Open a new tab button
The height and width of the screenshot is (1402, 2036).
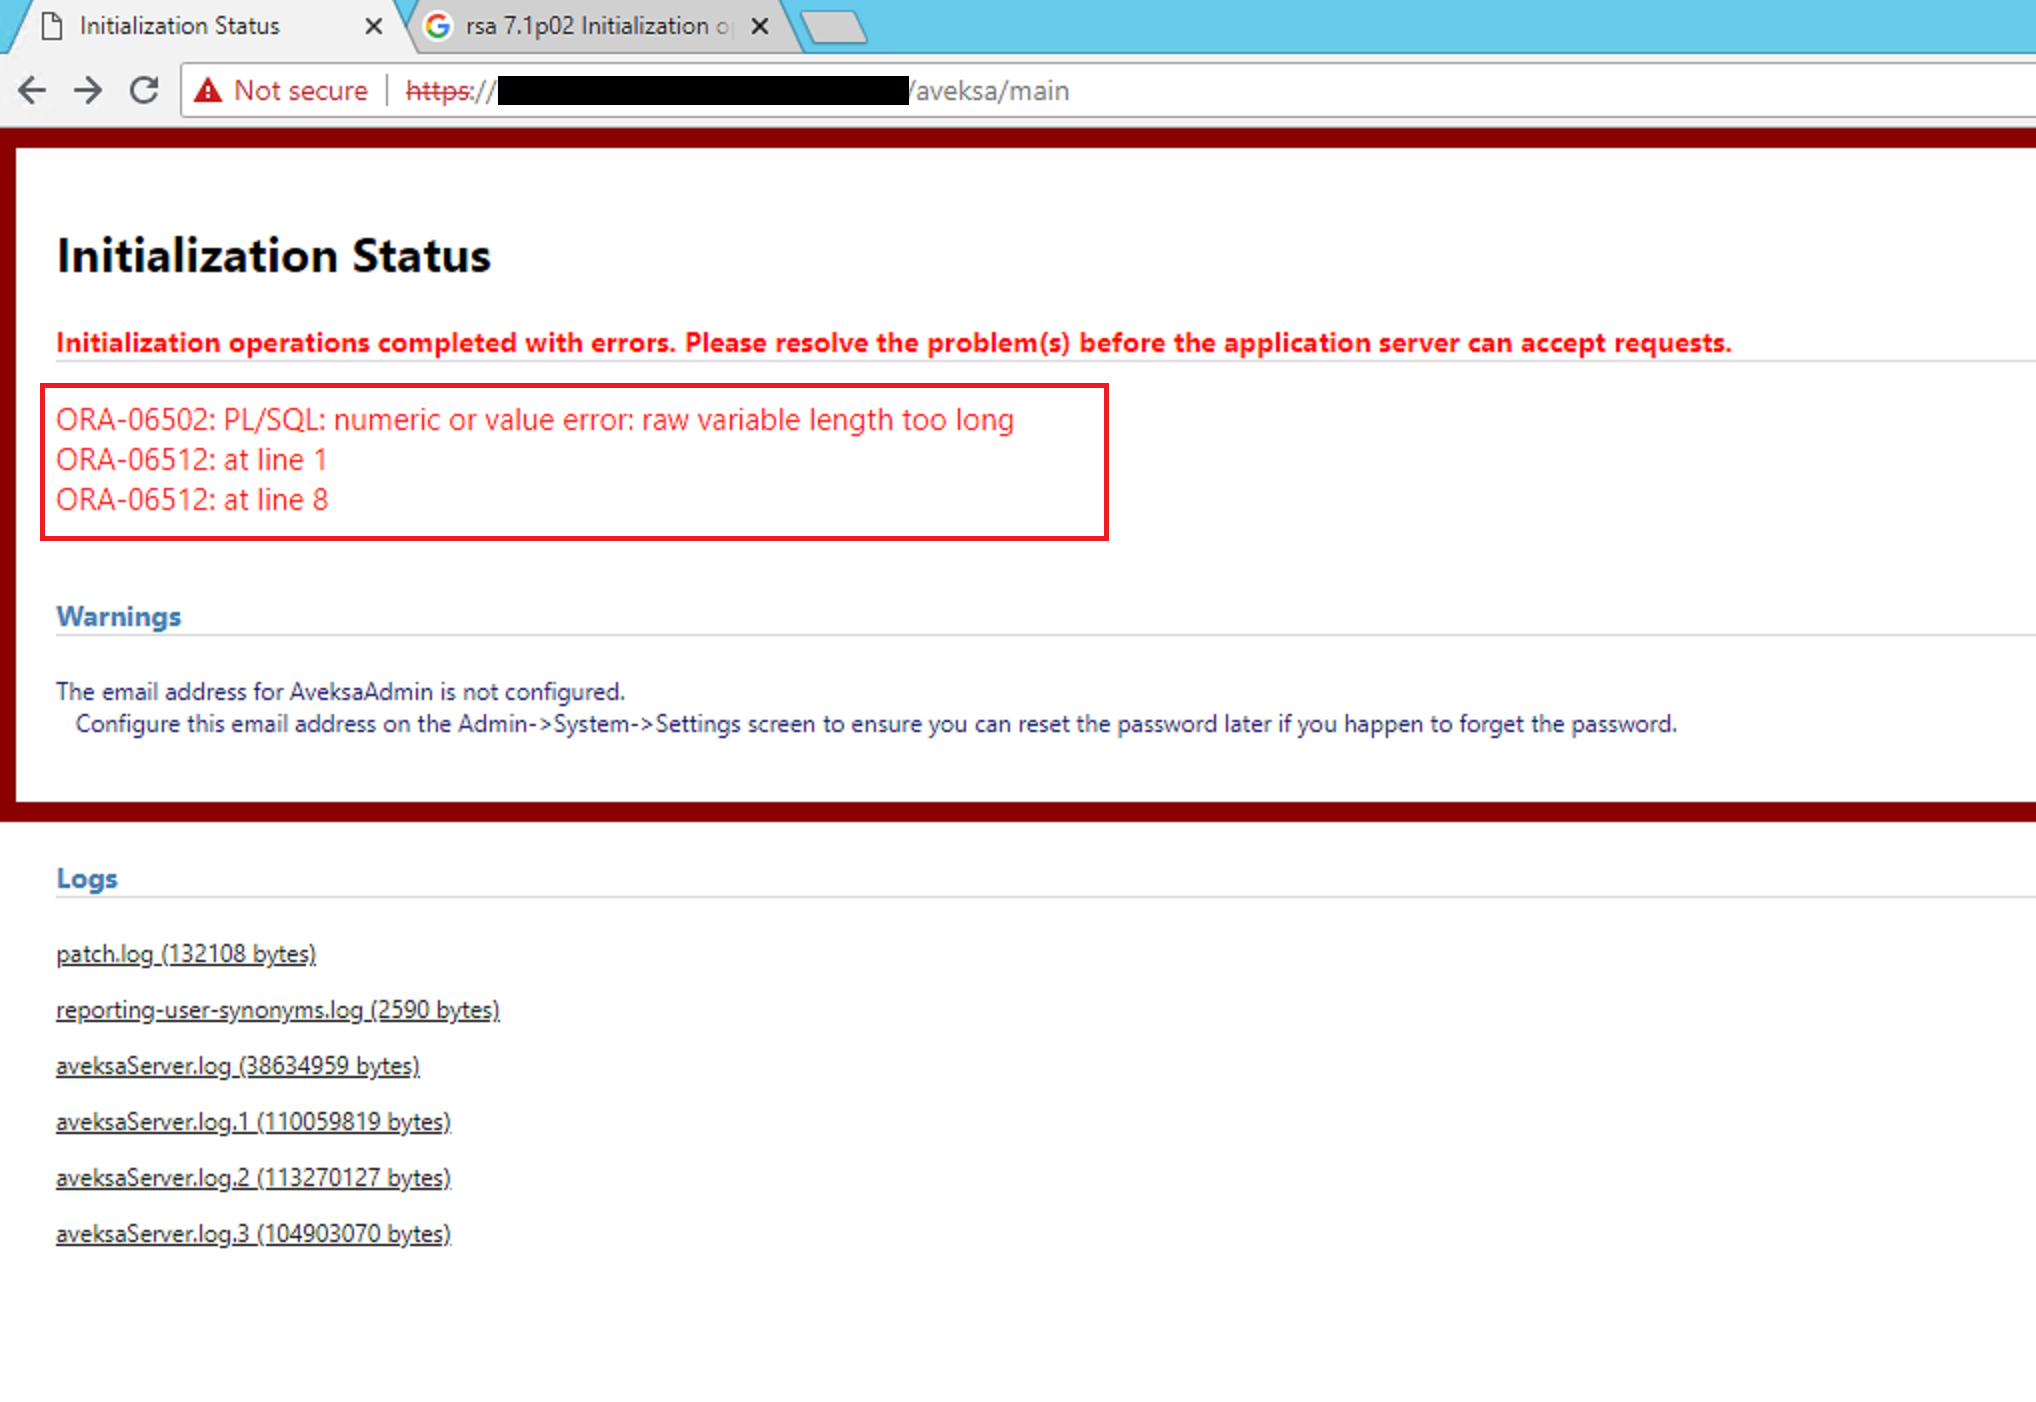[835, 27]
